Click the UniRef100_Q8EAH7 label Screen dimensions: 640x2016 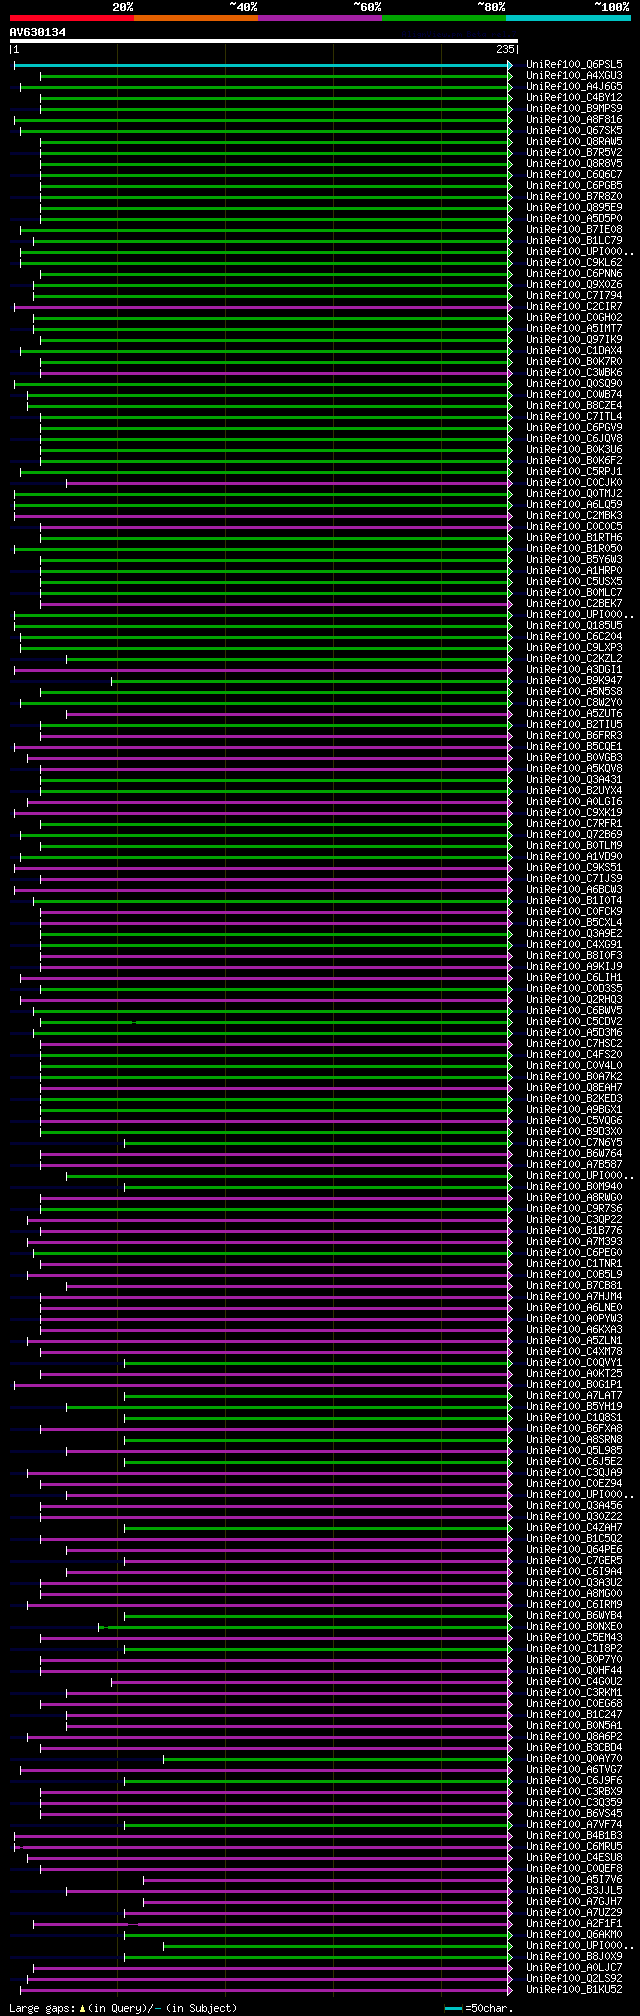point(574,1088)
